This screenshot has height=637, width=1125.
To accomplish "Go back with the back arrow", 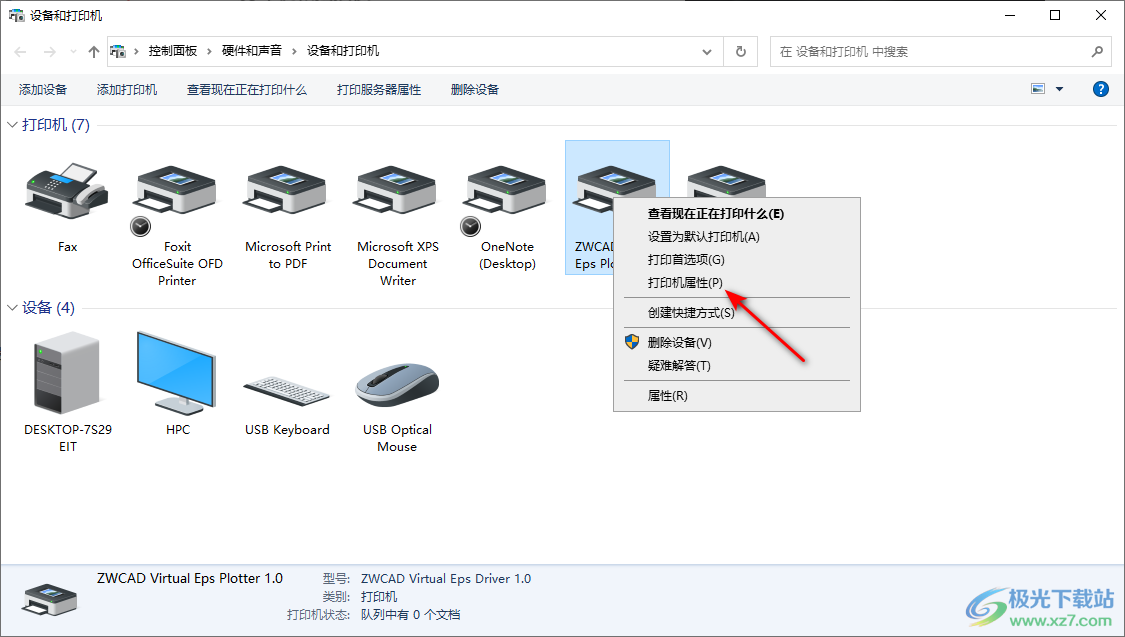I will (20, 52).
